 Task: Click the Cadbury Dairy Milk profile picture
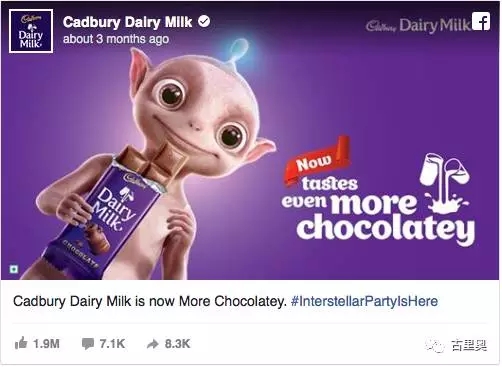tap(31, 31)
